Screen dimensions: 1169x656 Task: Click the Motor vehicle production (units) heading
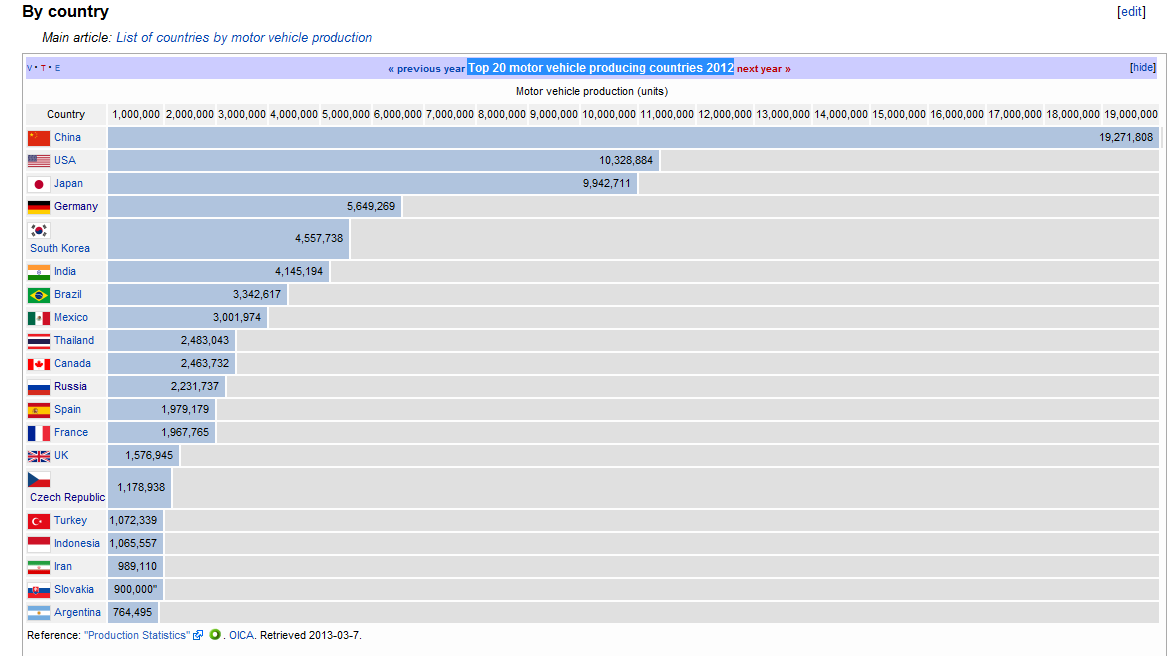click(592, 91)
